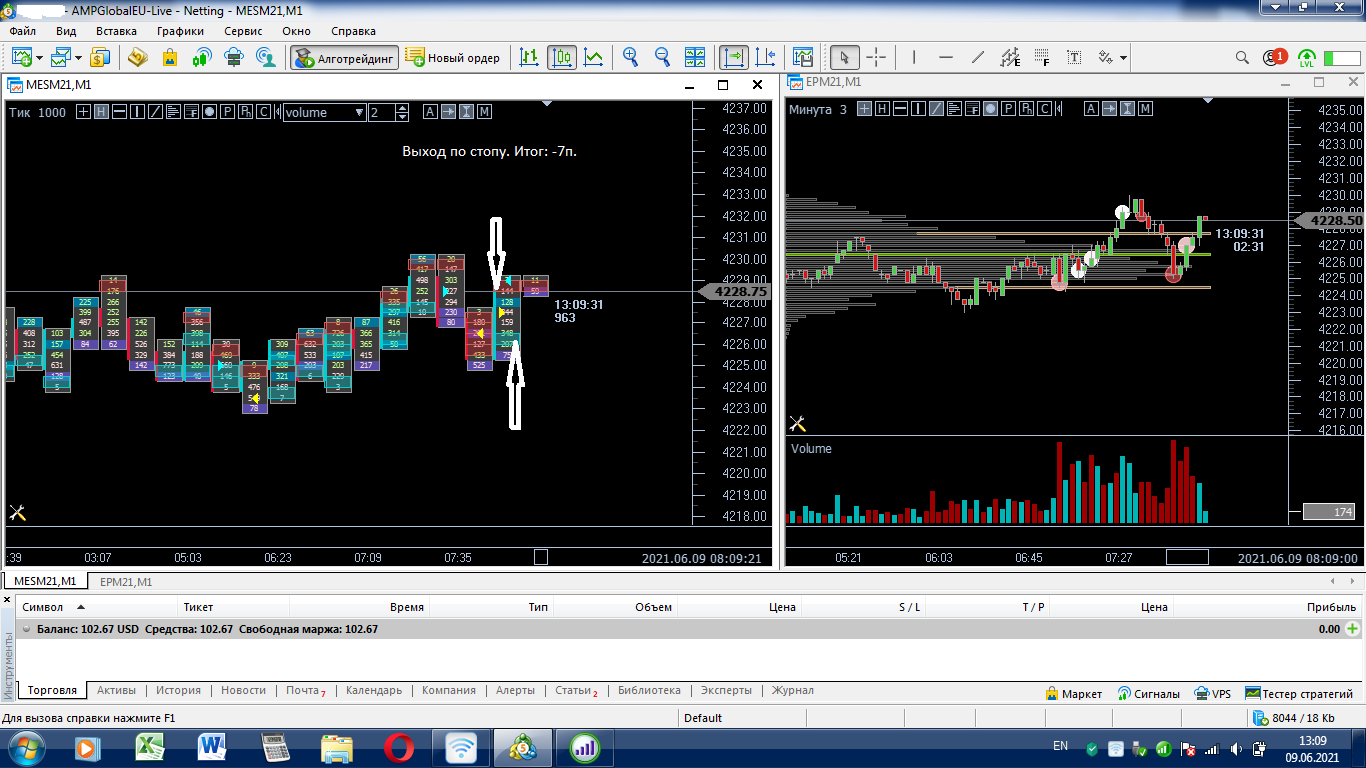Switch chart to bar chart mode
The width and height of the screenshot is (1366, 768).
click(530, 57)
